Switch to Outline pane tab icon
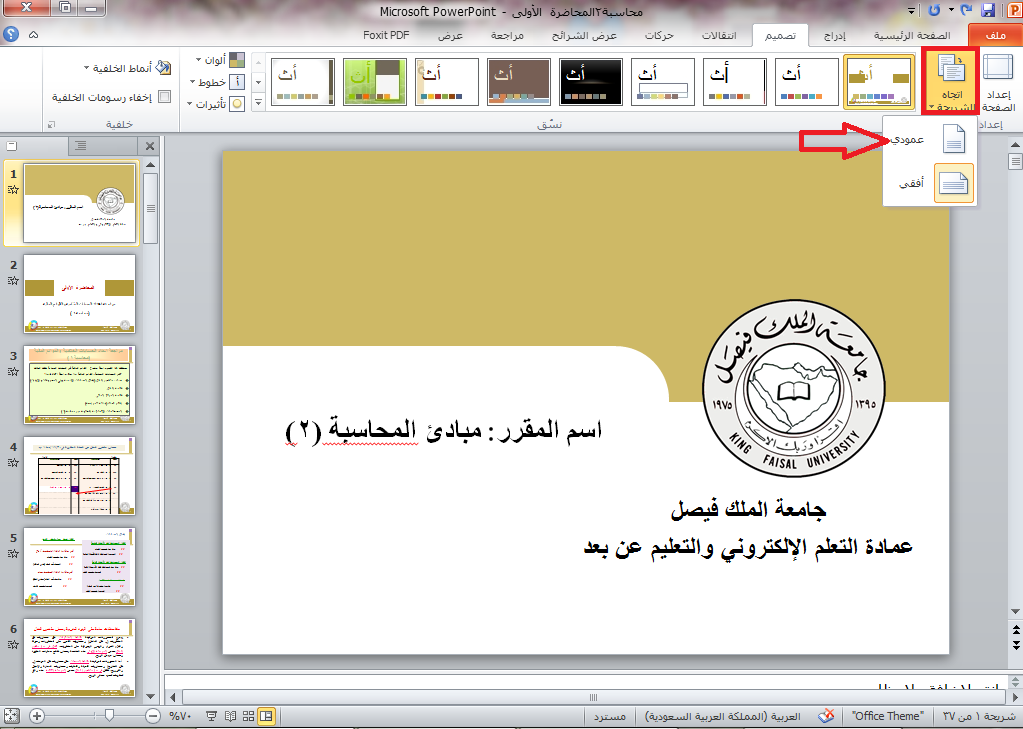Screen dimensions: 1023x729 coord(81,146)
